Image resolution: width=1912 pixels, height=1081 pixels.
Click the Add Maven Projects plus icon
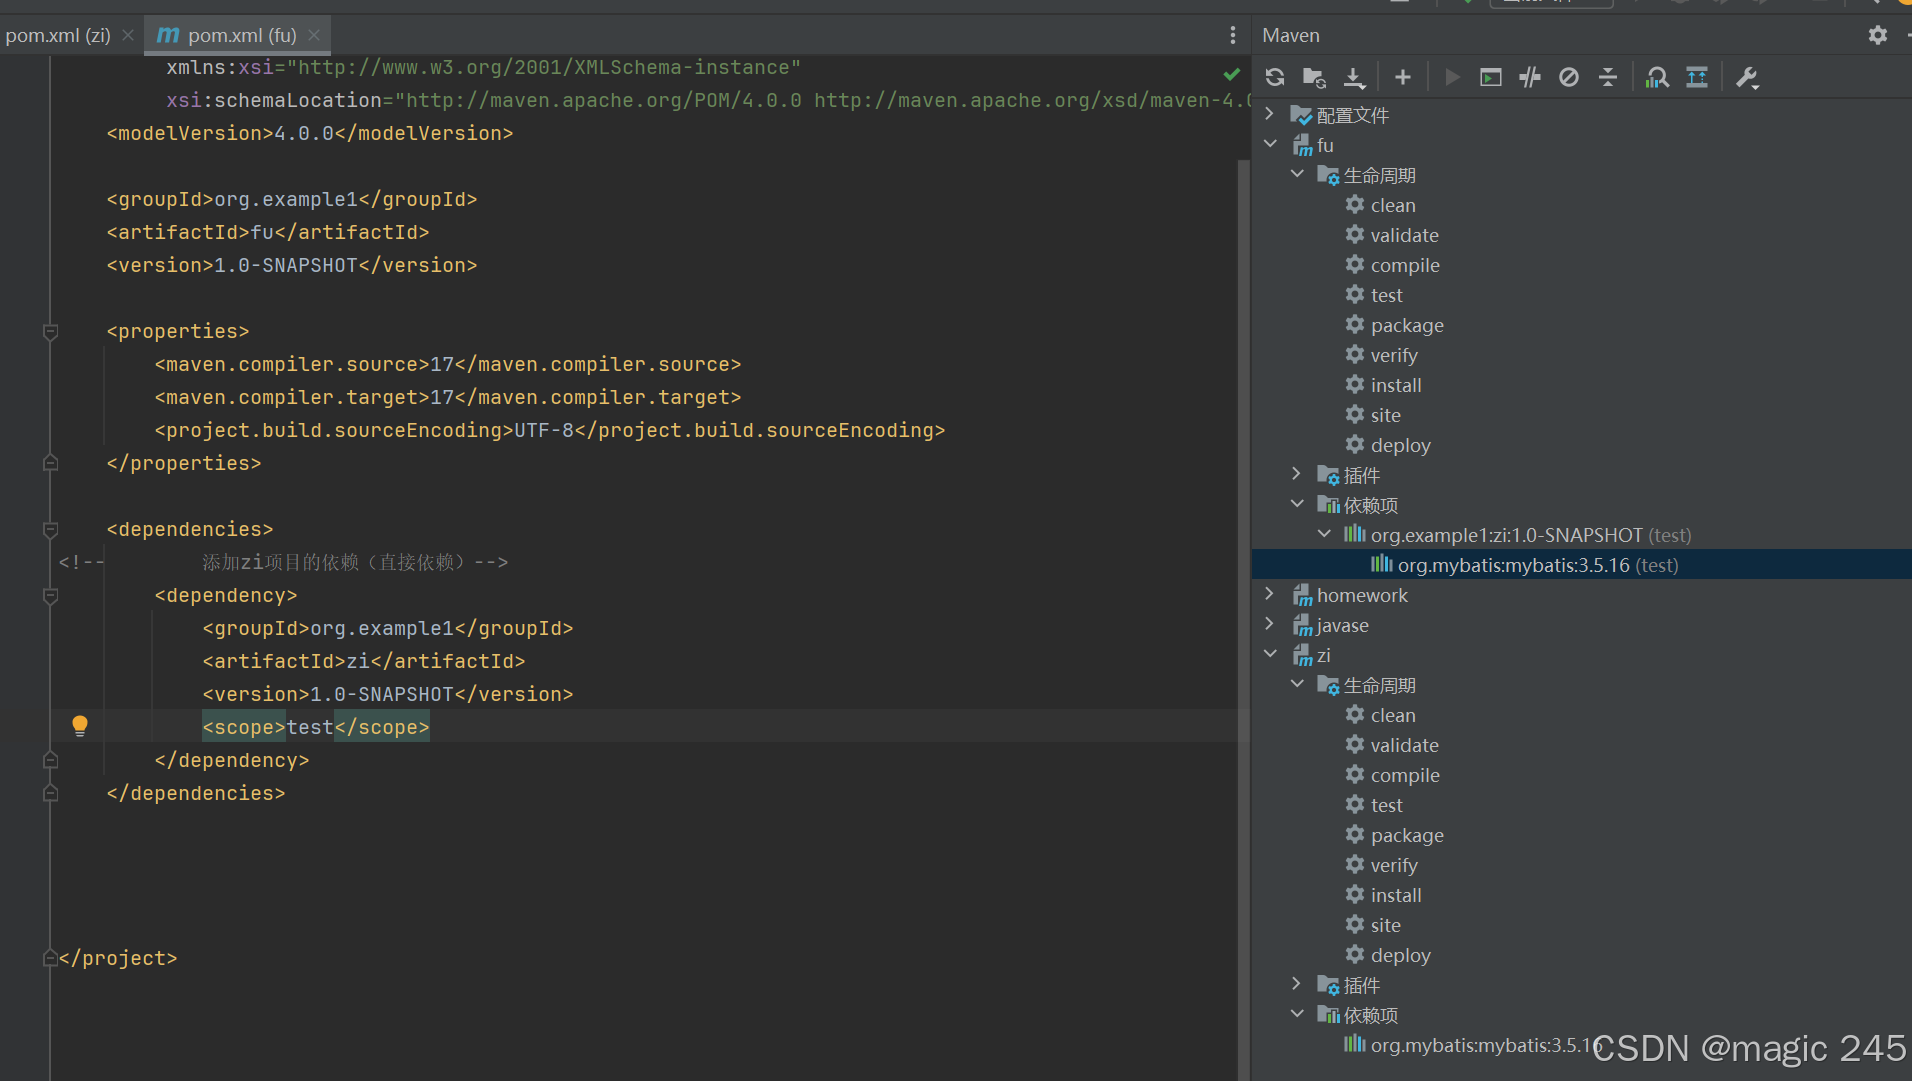[x=1403, y=77]
